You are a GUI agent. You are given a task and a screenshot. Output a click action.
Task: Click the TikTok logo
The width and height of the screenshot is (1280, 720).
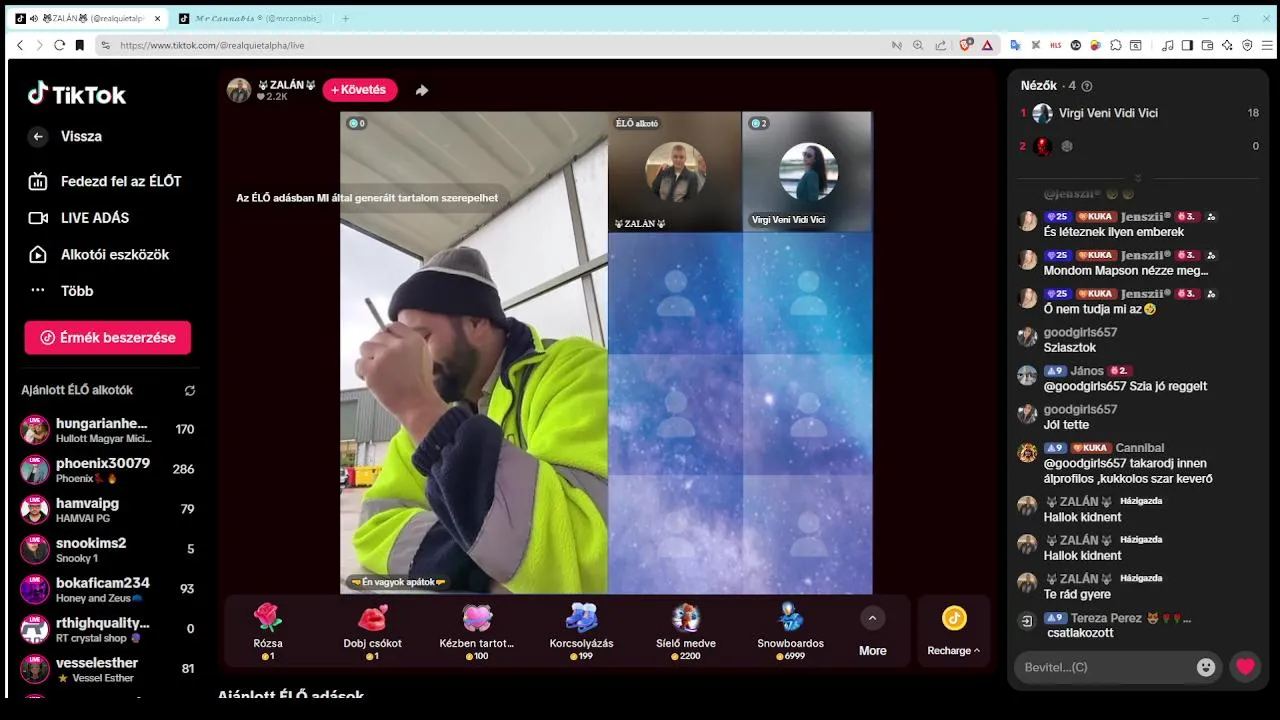point(77,94)
